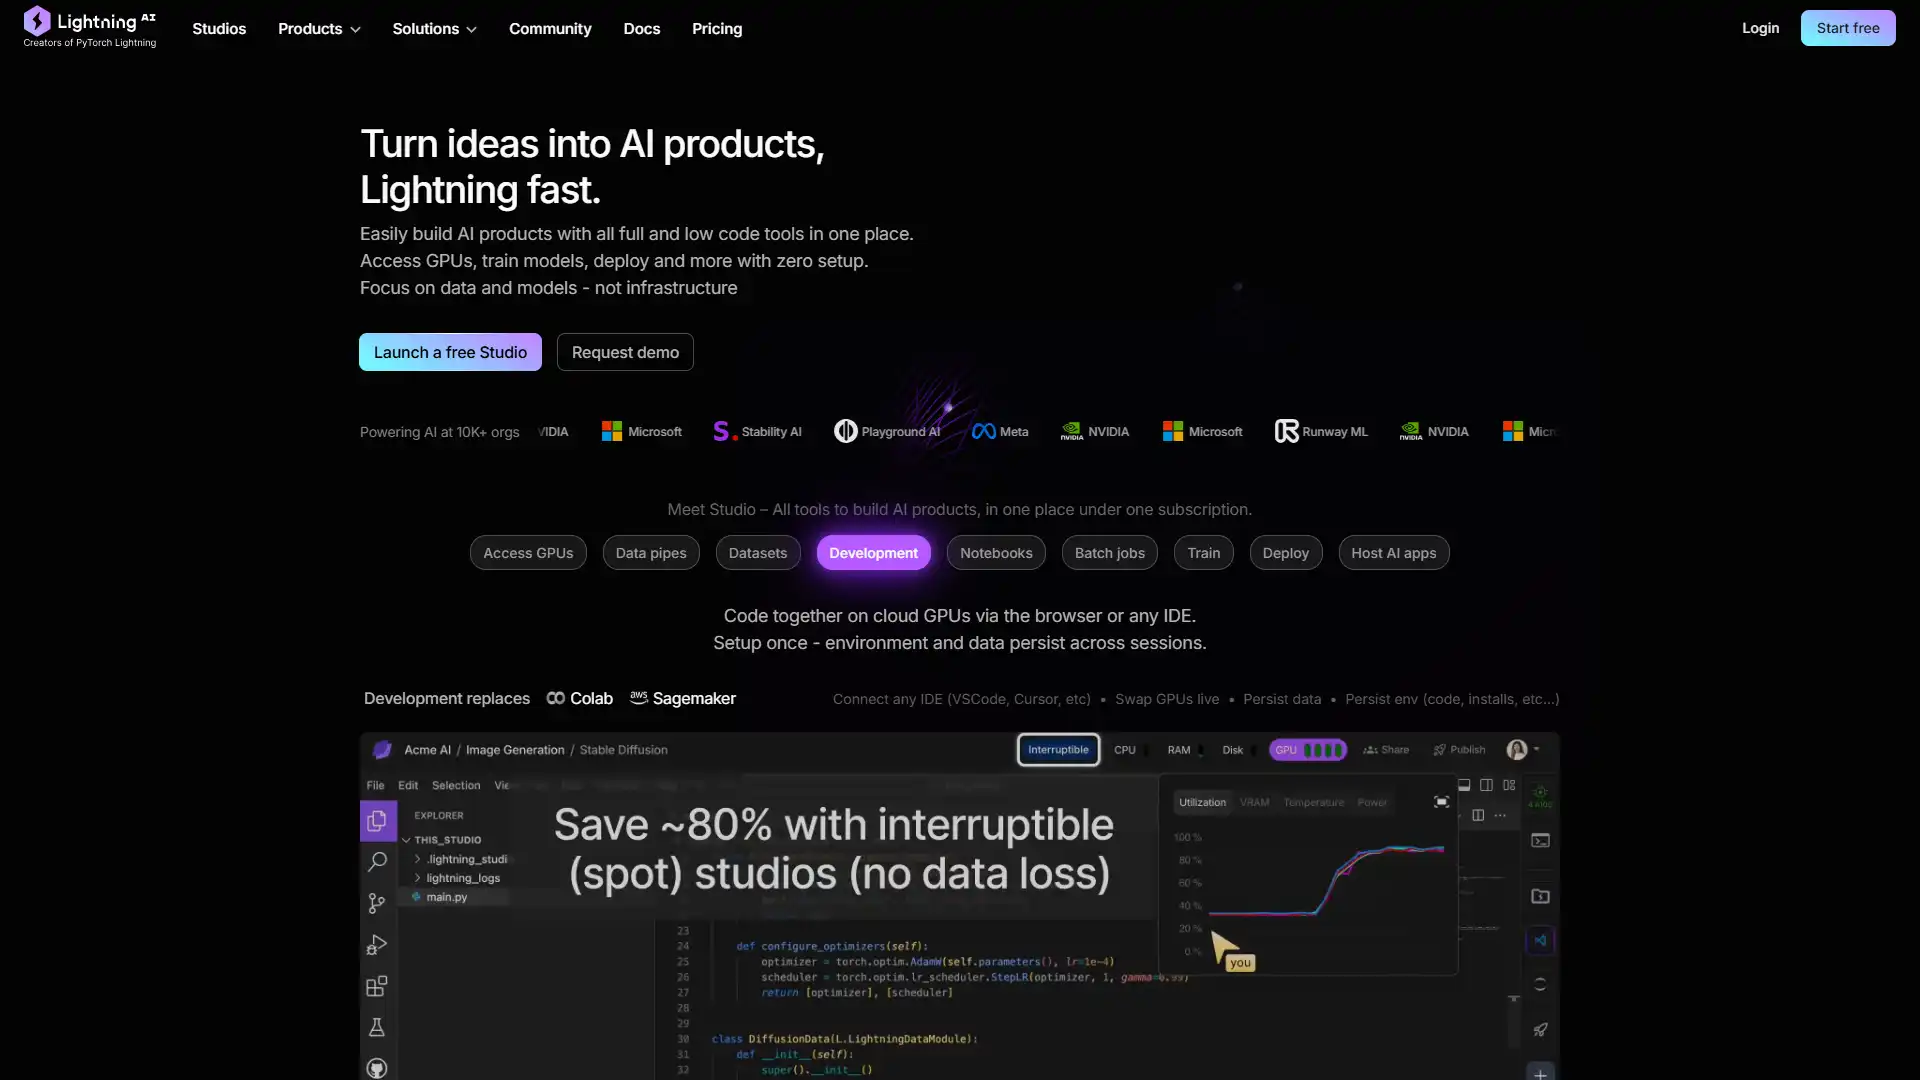This screenshot has width=1920, height=1080.
Task: Click the Launch a free Studio button
Action: (450, 351)
